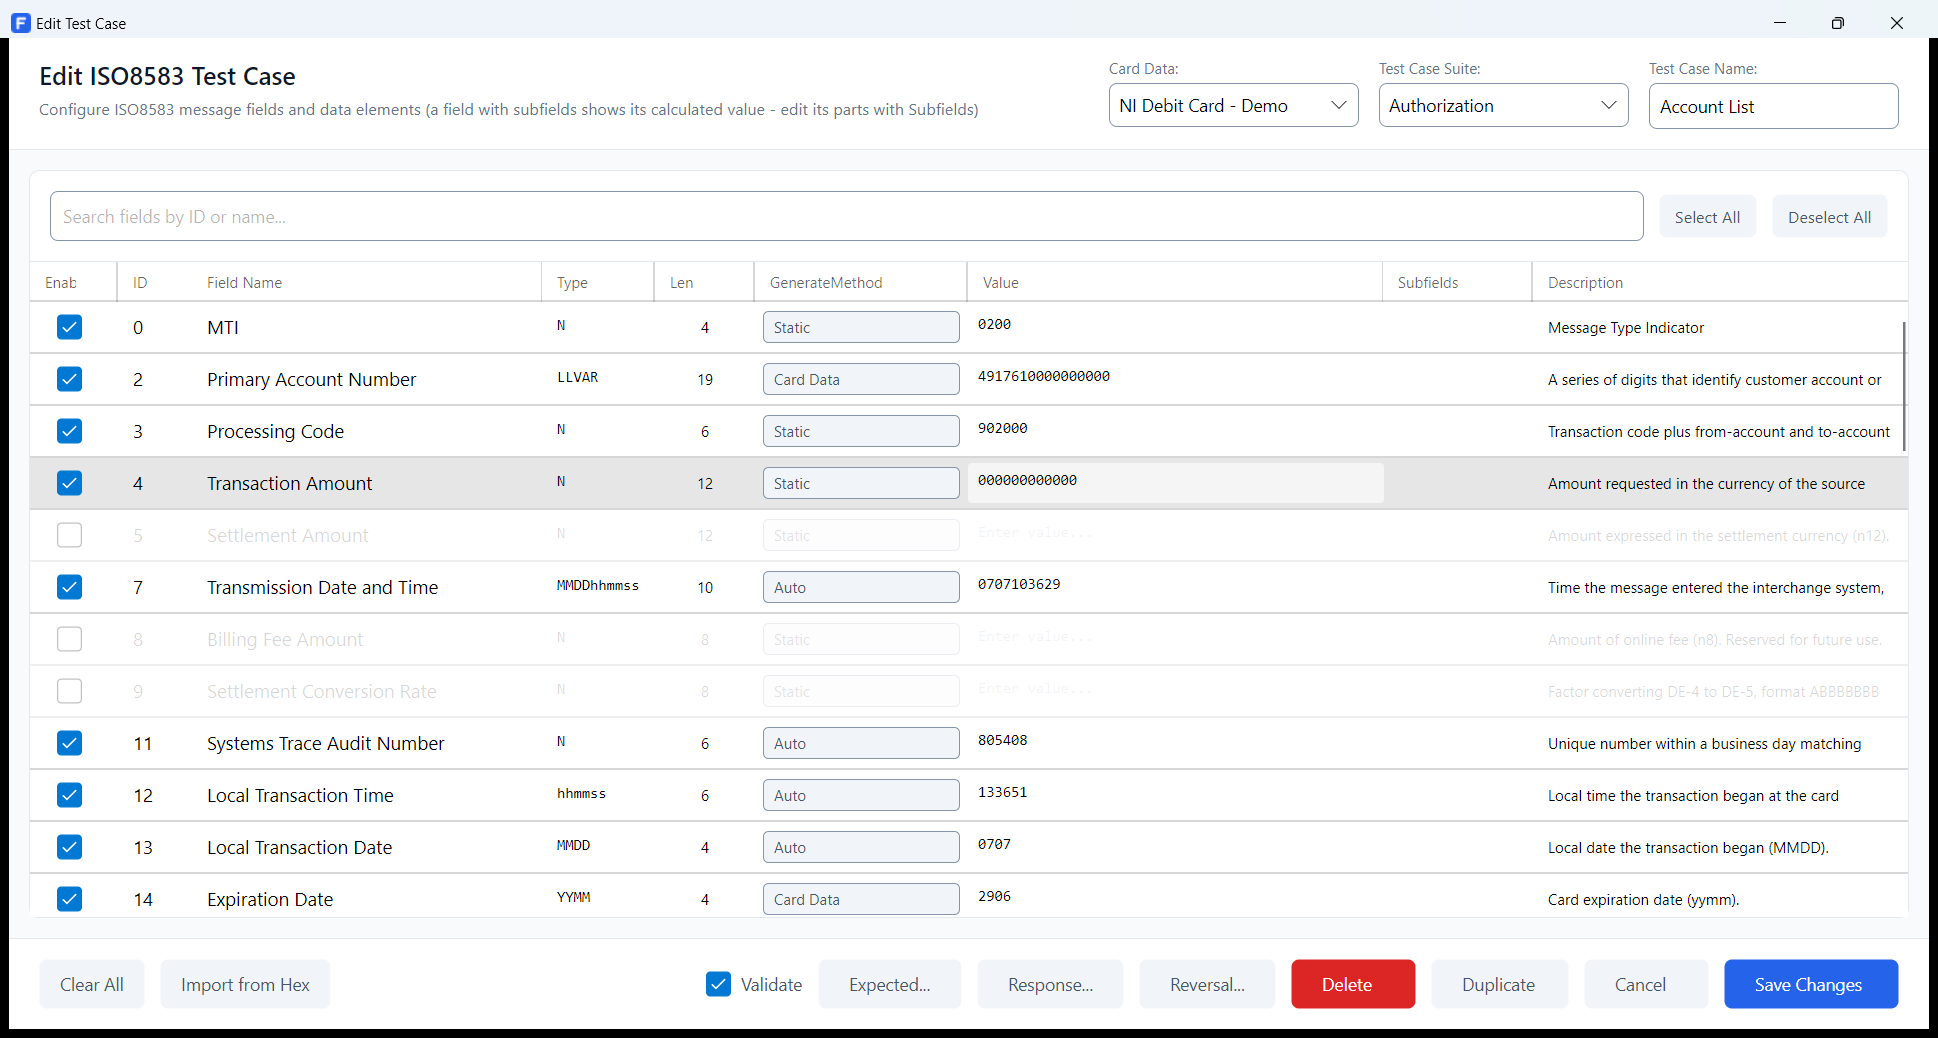
Task: Edit Processing Code value 902000
Action: pos(1002,428)
